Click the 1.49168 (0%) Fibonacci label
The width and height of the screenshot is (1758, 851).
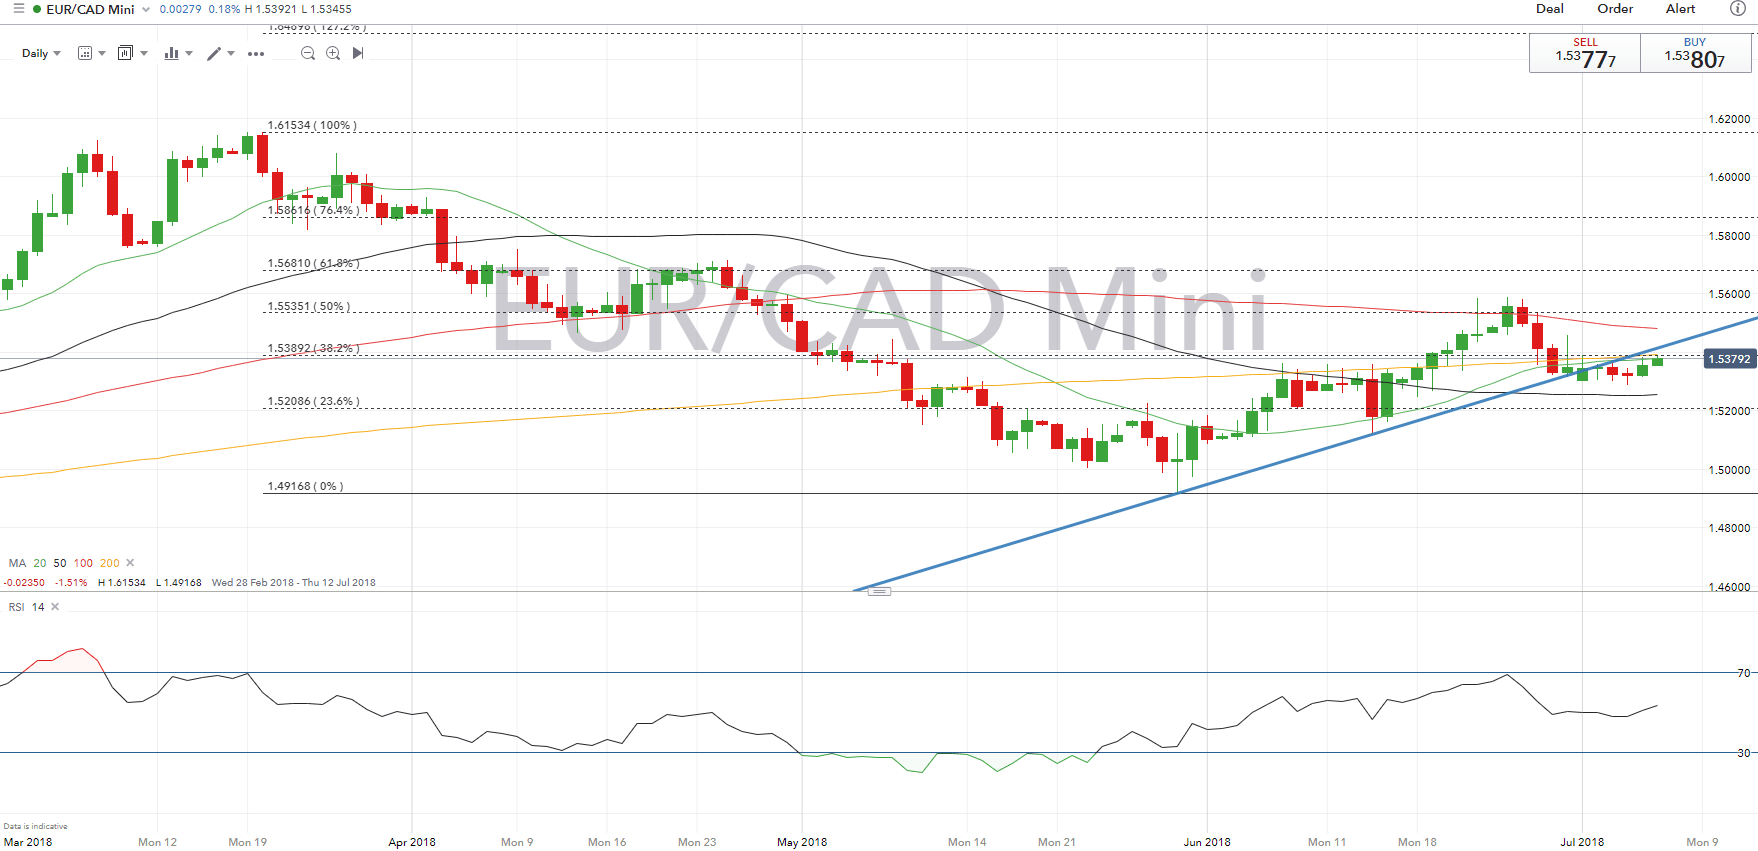pos(305,486)
